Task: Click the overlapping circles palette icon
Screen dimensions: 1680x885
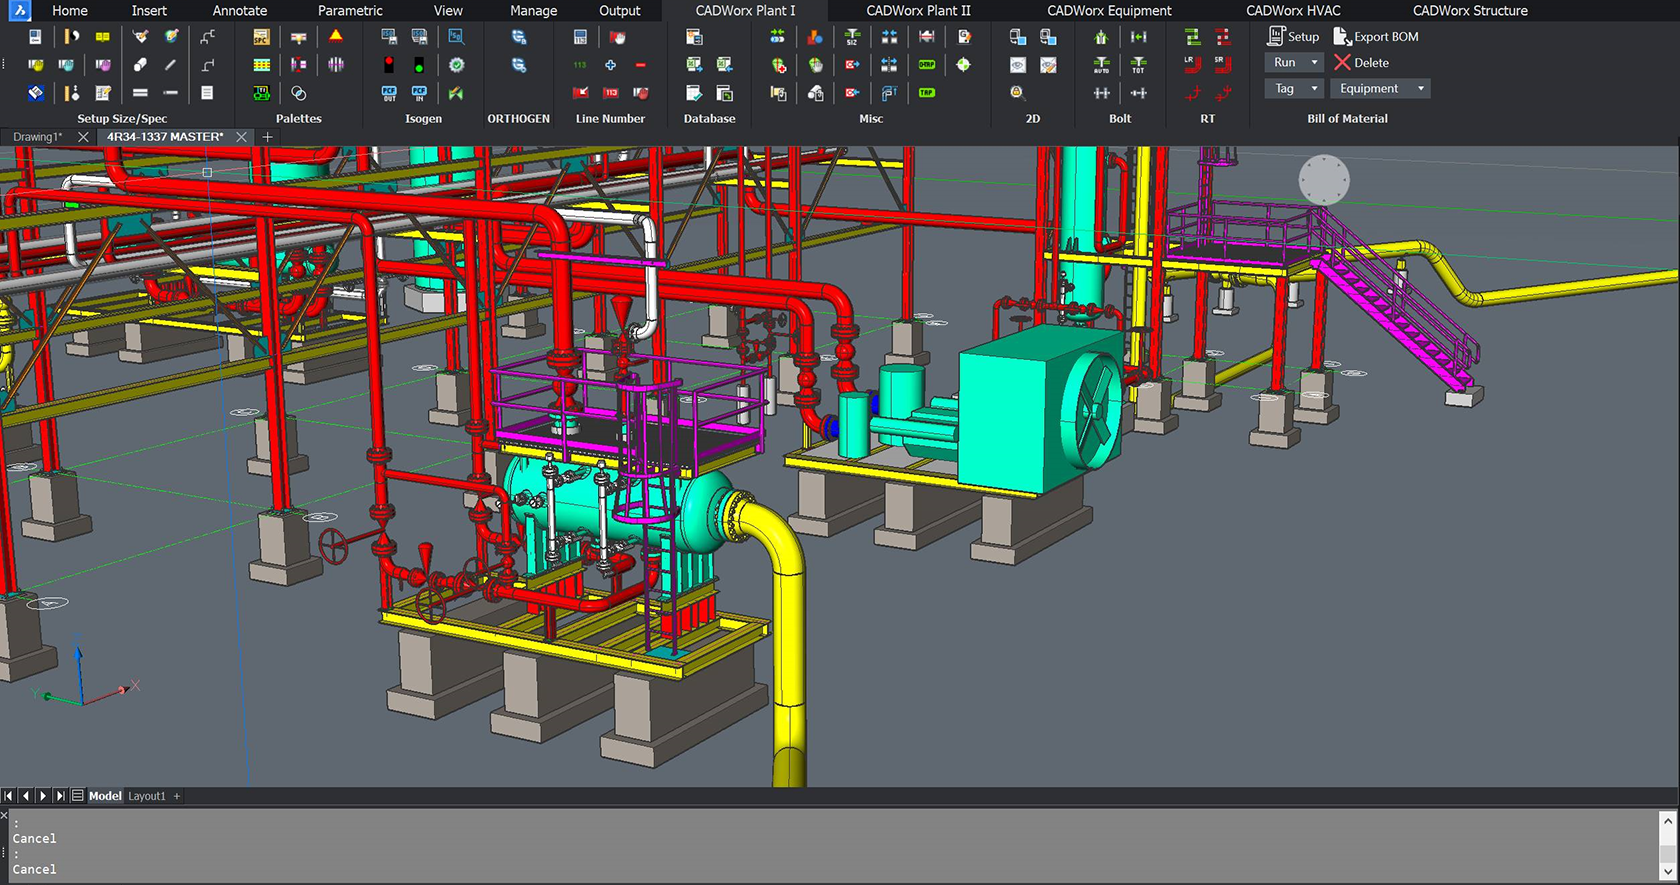Action: pos(298,93)
